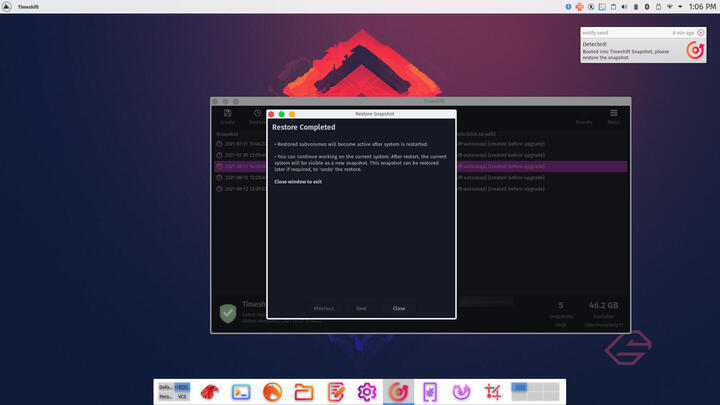
Task: Click the lock-shaped tray icon
Action: 658,7
